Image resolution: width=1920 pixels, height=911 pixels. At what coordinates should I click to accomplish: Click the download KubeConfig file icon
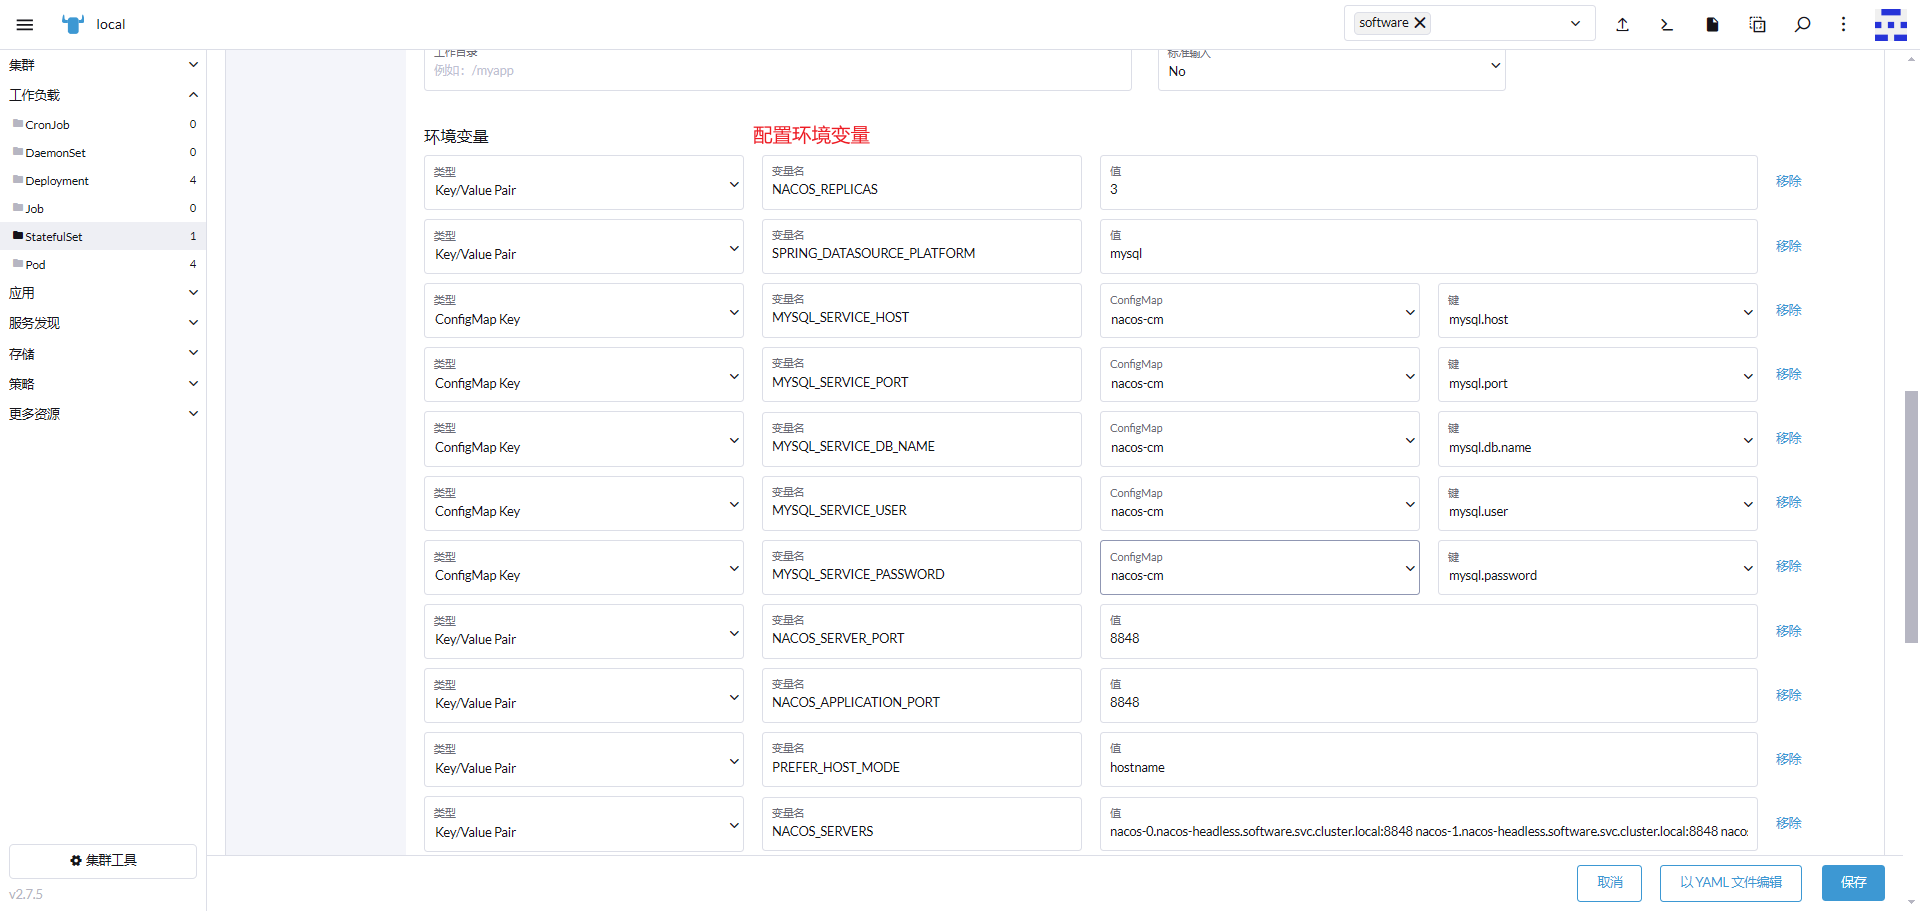(x=1712, y=25)
